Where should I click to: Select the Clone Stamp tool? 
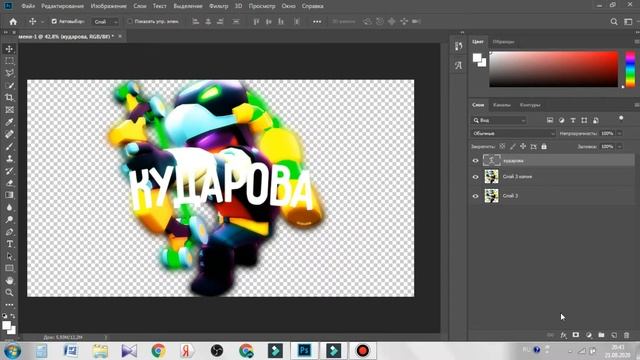9,159
